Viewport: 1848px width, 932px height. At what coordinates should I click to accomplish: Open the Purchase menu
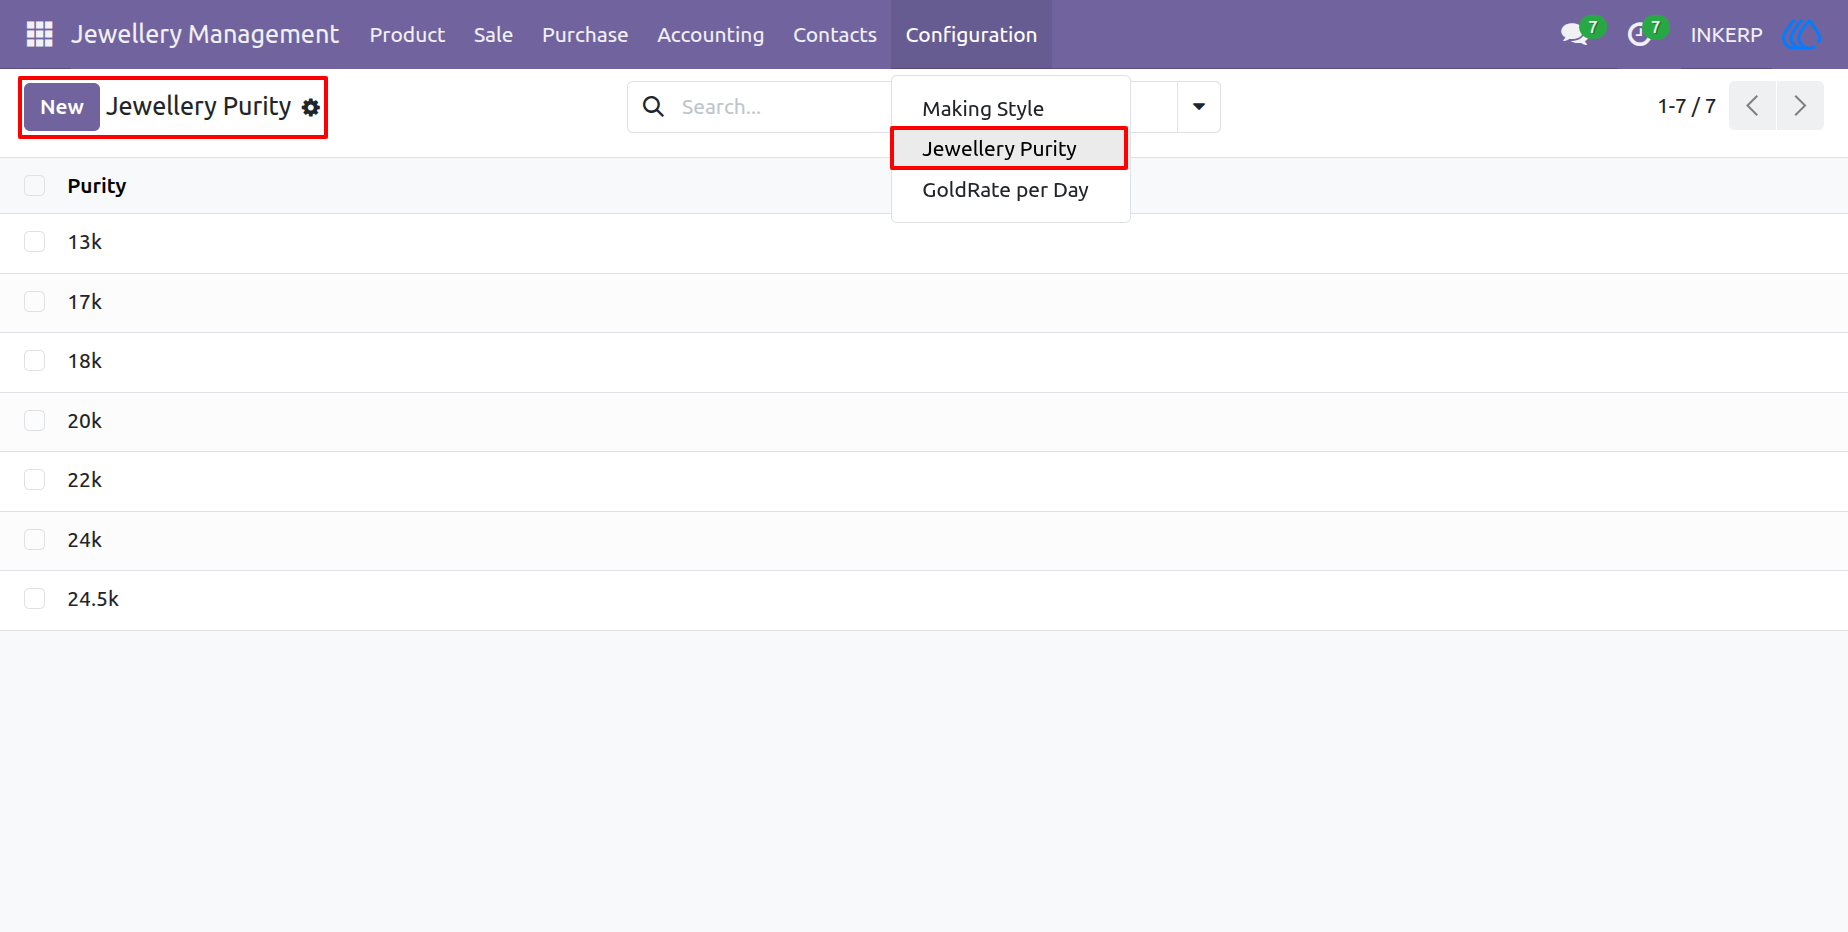tap(585, 34)
